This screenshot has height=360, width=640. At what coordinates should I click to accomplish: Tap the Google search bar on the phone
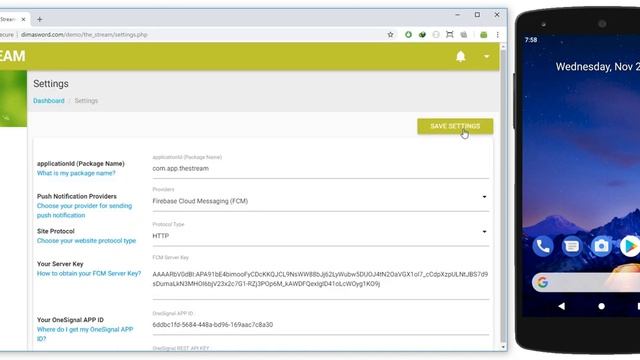click(x=586, y=282)
